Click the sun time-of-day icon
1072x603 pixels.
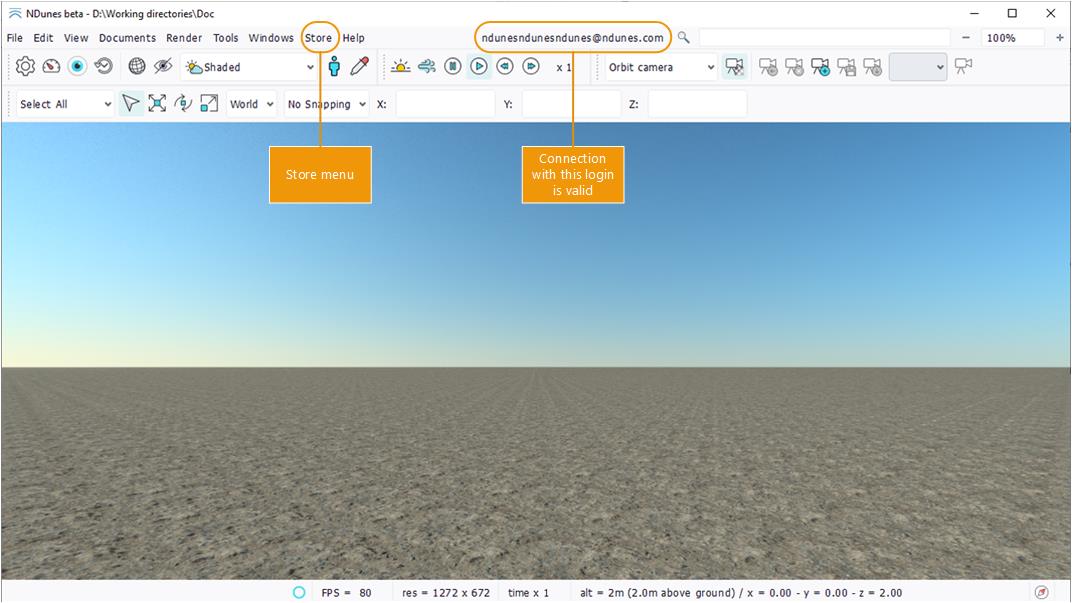[x=400, y=67]
